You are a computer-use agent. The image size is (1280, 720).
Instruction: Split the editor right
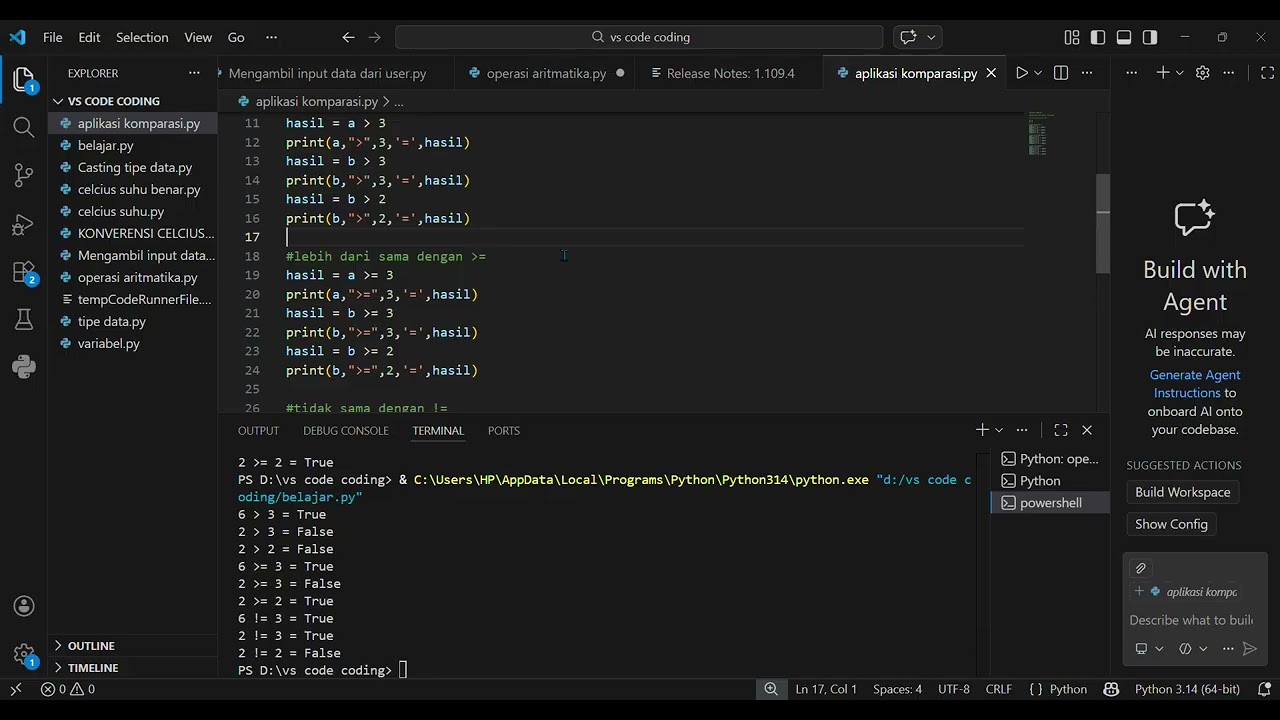pyautogui.click(x=1061, y=73)
